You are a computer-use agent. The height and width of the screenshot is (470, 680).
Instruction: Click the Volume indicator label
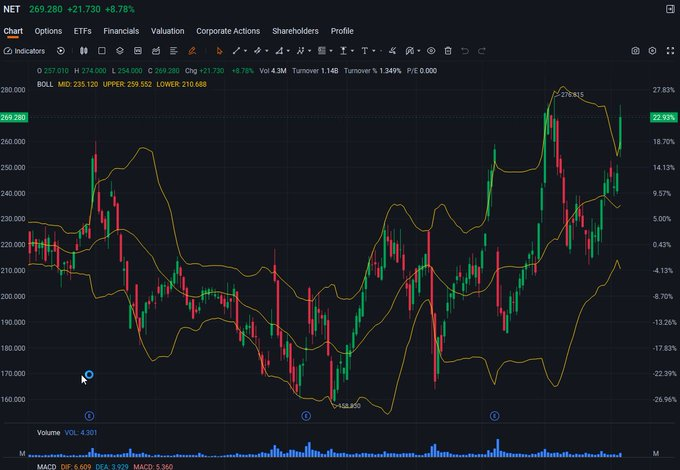tap(49, 433)
